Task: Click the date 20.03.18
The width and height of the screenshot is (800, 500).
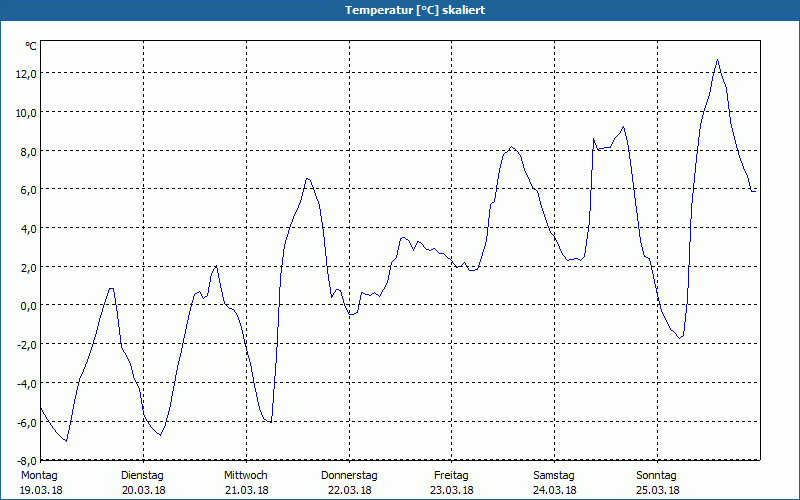Action: click(x=144, y=490)
